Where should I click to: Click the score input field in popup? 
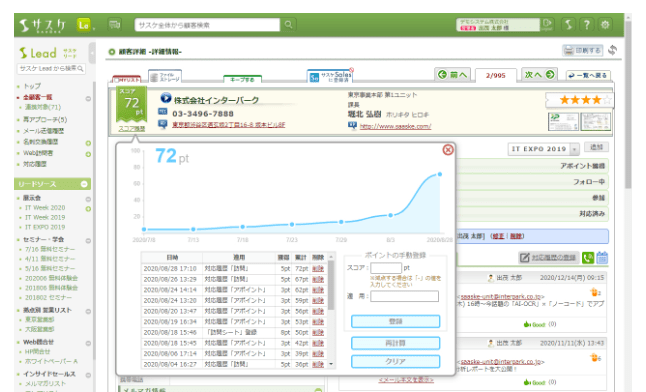(x=386, y=268)
